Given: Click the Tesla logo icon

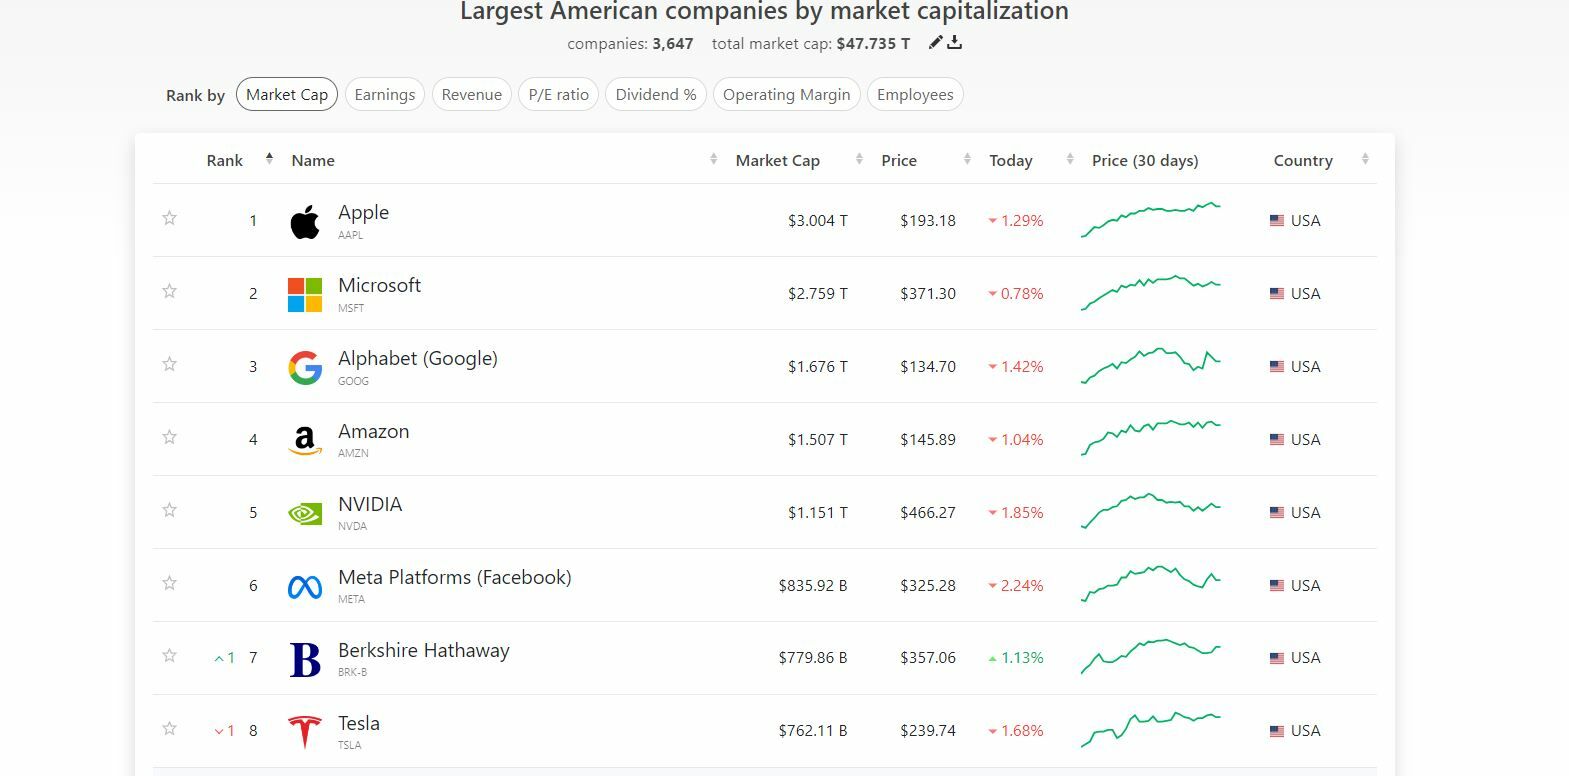Looking at the screenshot, I should (305, 732).
